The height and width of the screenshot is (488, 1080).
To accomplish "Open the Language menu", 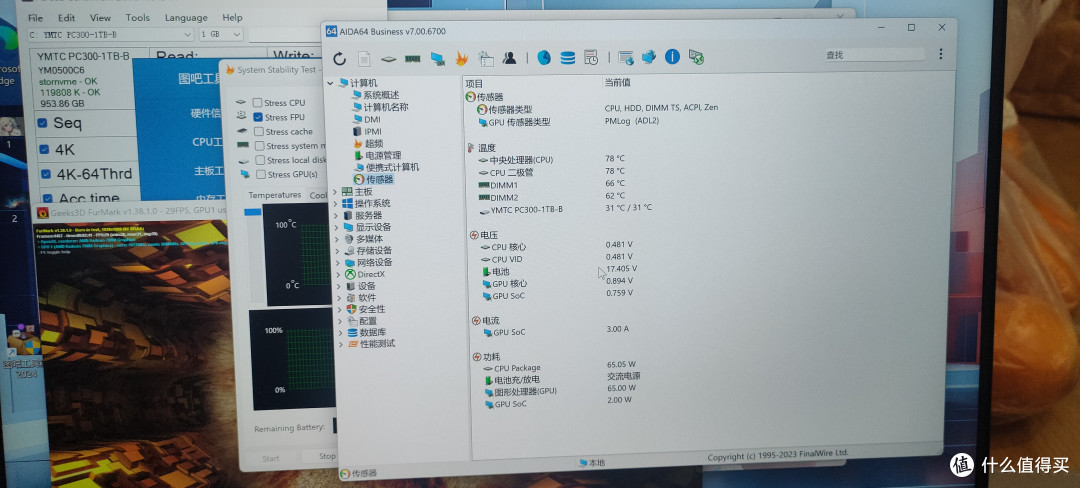I will 187,18.
